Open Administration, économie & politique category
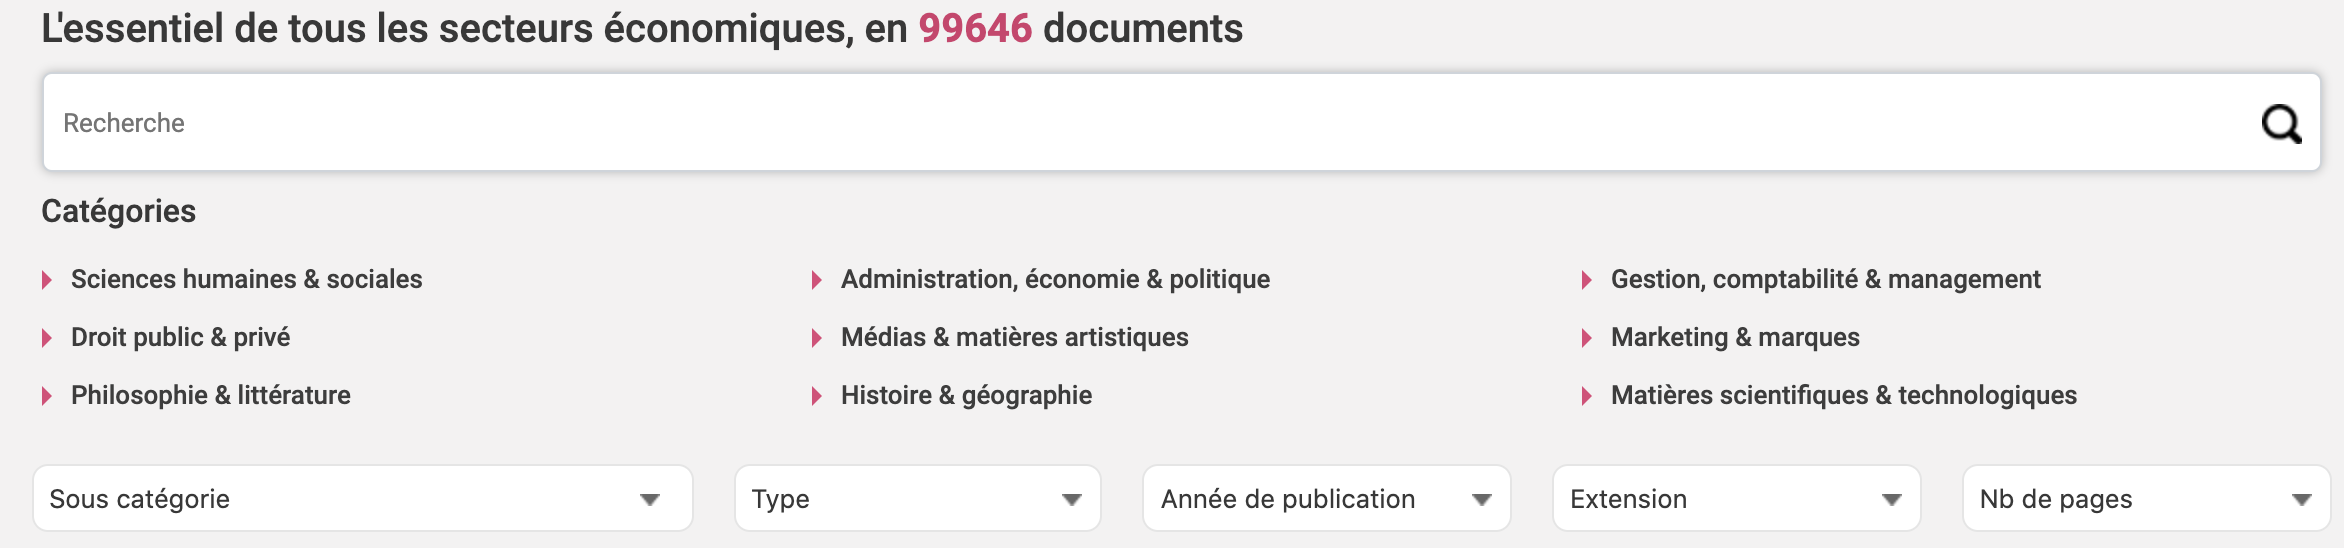Image resolution: width=2344 pixels, height=548 pixels. [x=1055, y=279]
